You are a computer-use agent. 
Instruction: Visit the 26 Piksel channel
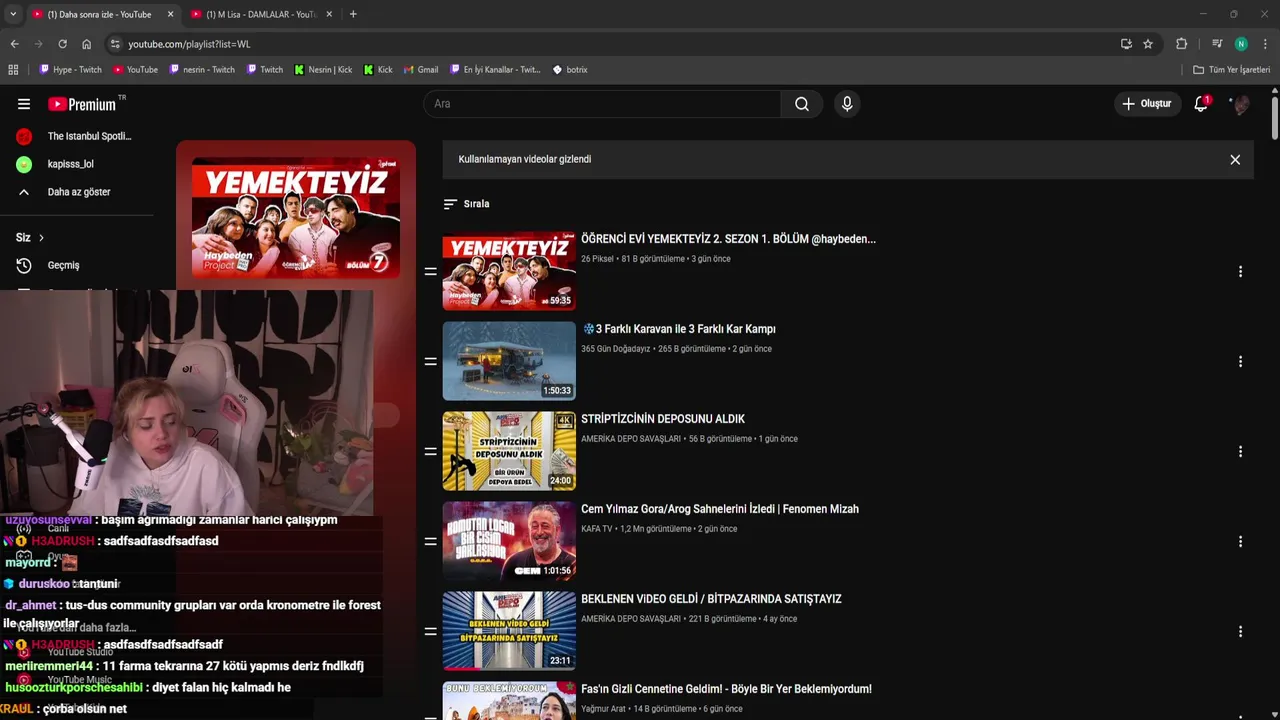click(597, 259)
